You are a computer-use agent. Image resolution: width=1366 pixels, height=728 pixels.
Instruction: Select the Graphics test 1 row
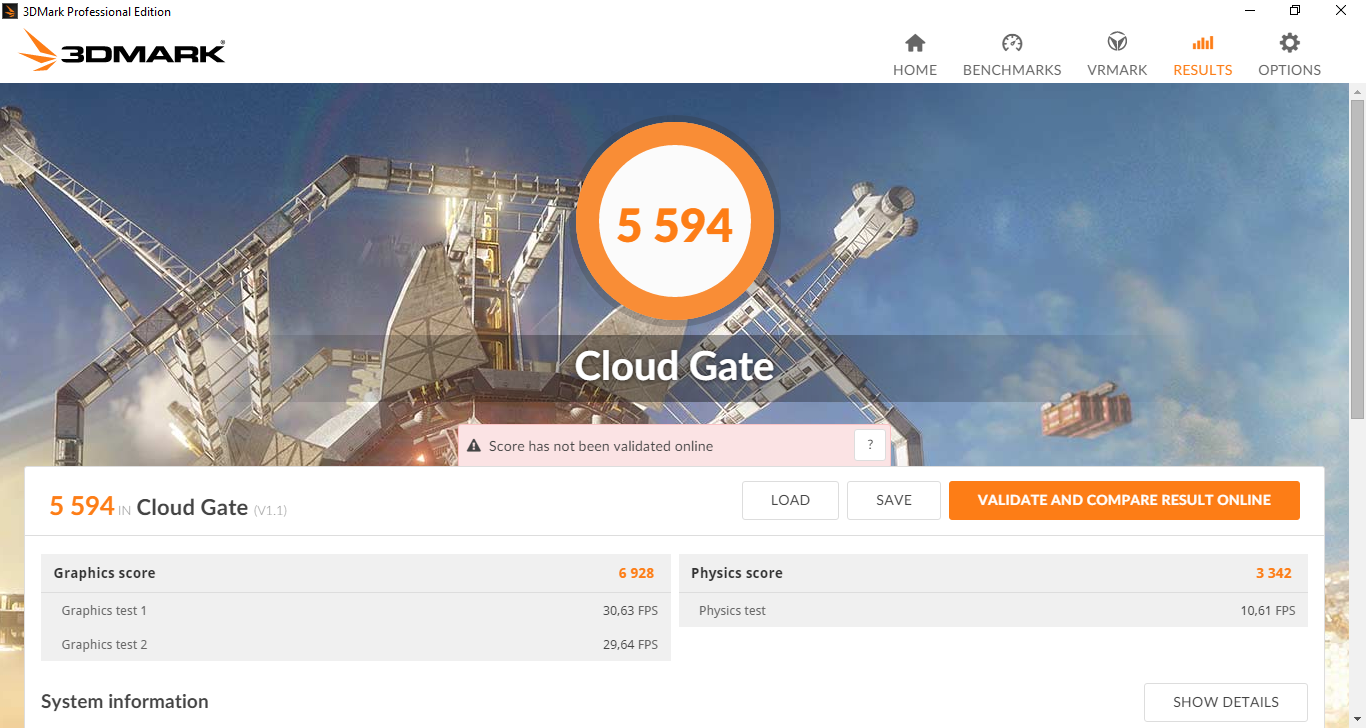pyautogui.click(x=355, y=610)
